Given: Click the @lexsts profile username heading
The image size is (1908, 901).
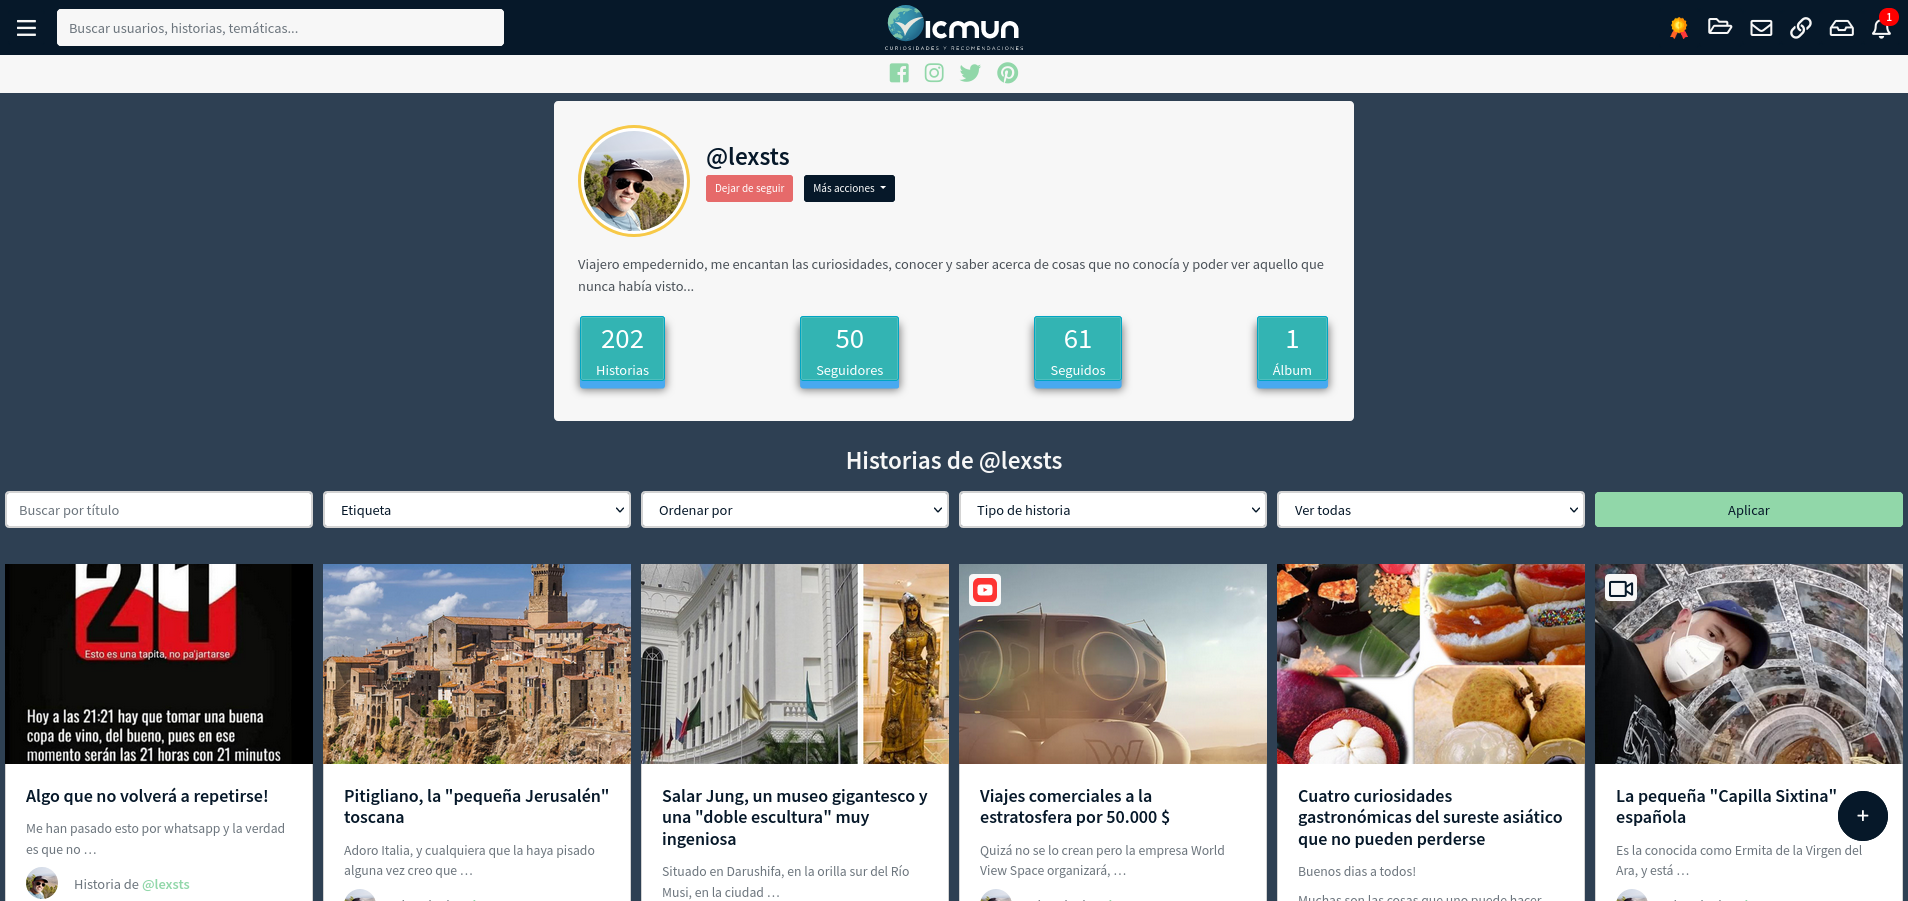Looking at the screenshot, I should (748, 157).
